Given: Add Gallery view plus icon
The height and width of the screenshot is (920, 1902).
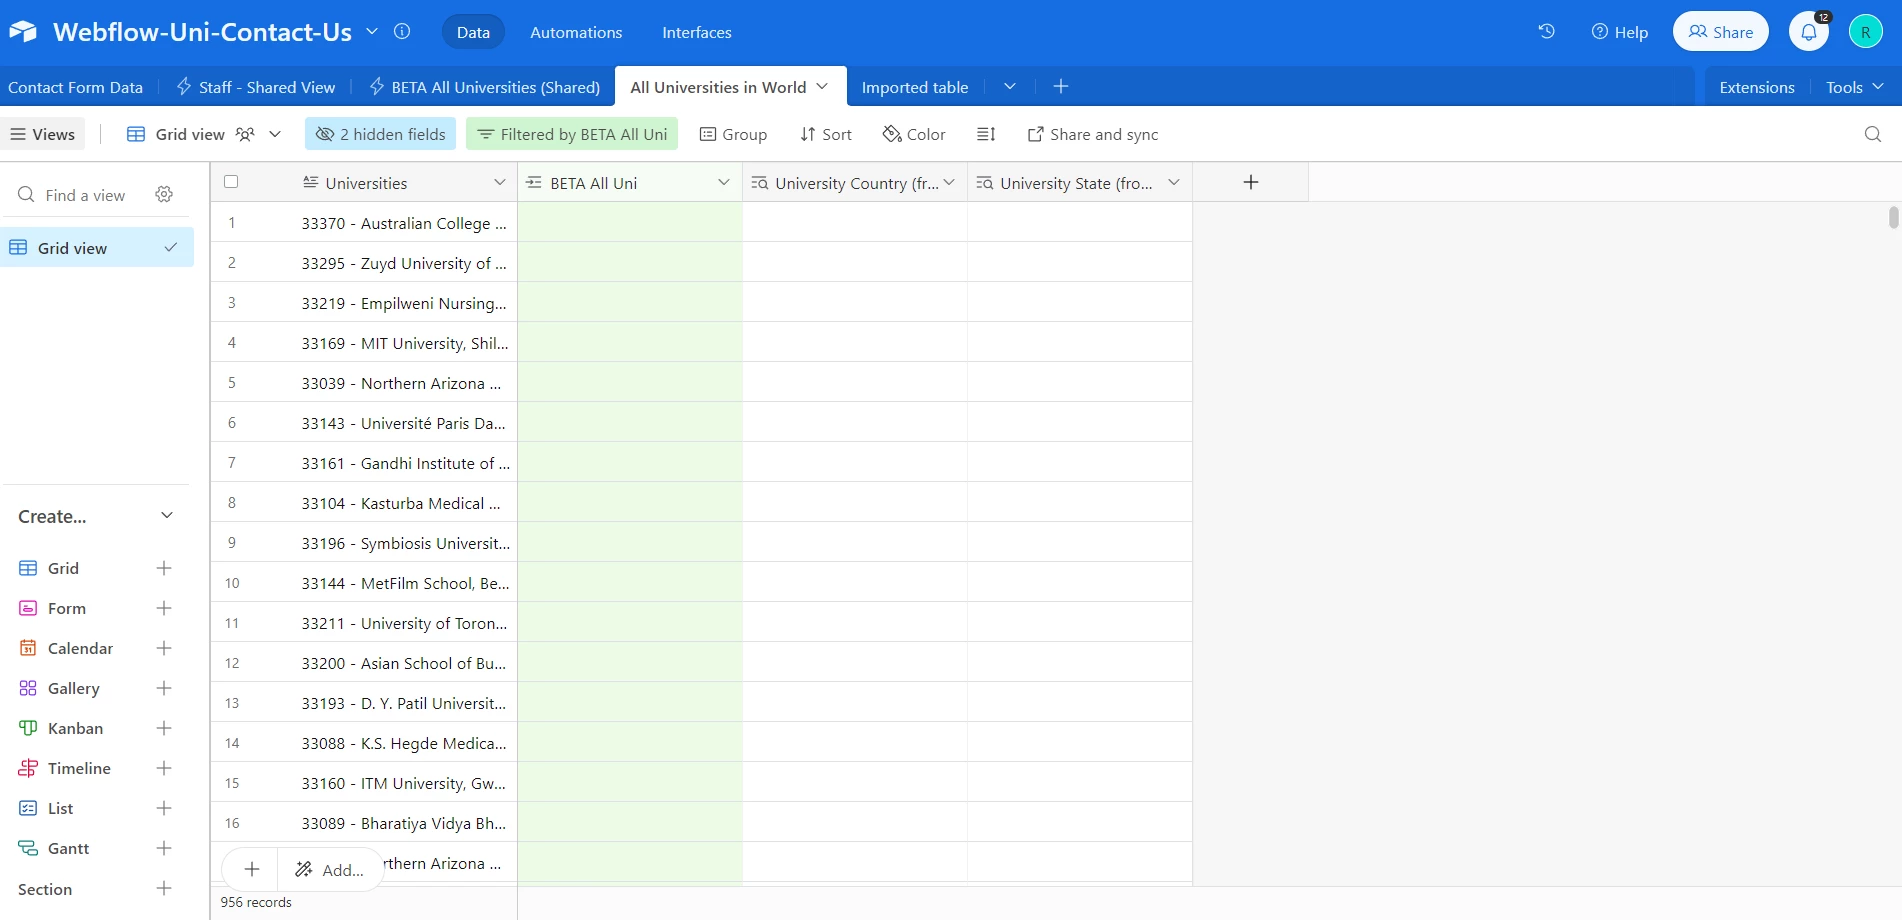Looking at the screenshot, I should coord(164,688).
